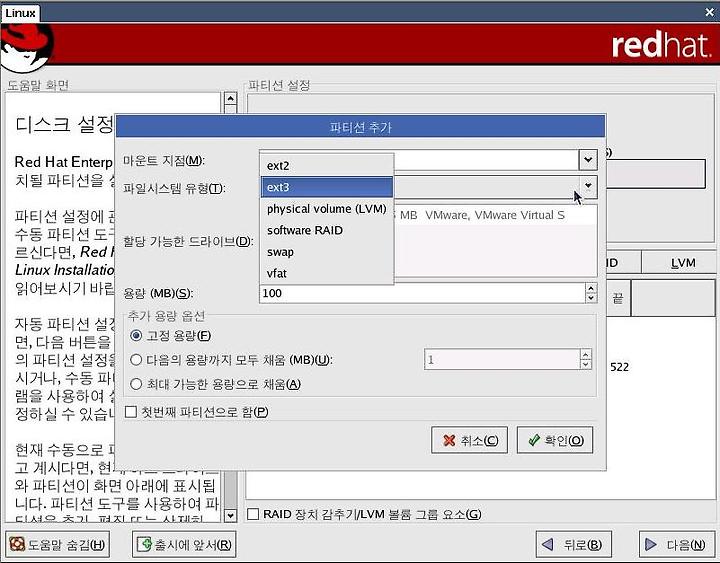Enable force to be a primary partition
This screenshot has width=720, height=563.
[131, 412]
